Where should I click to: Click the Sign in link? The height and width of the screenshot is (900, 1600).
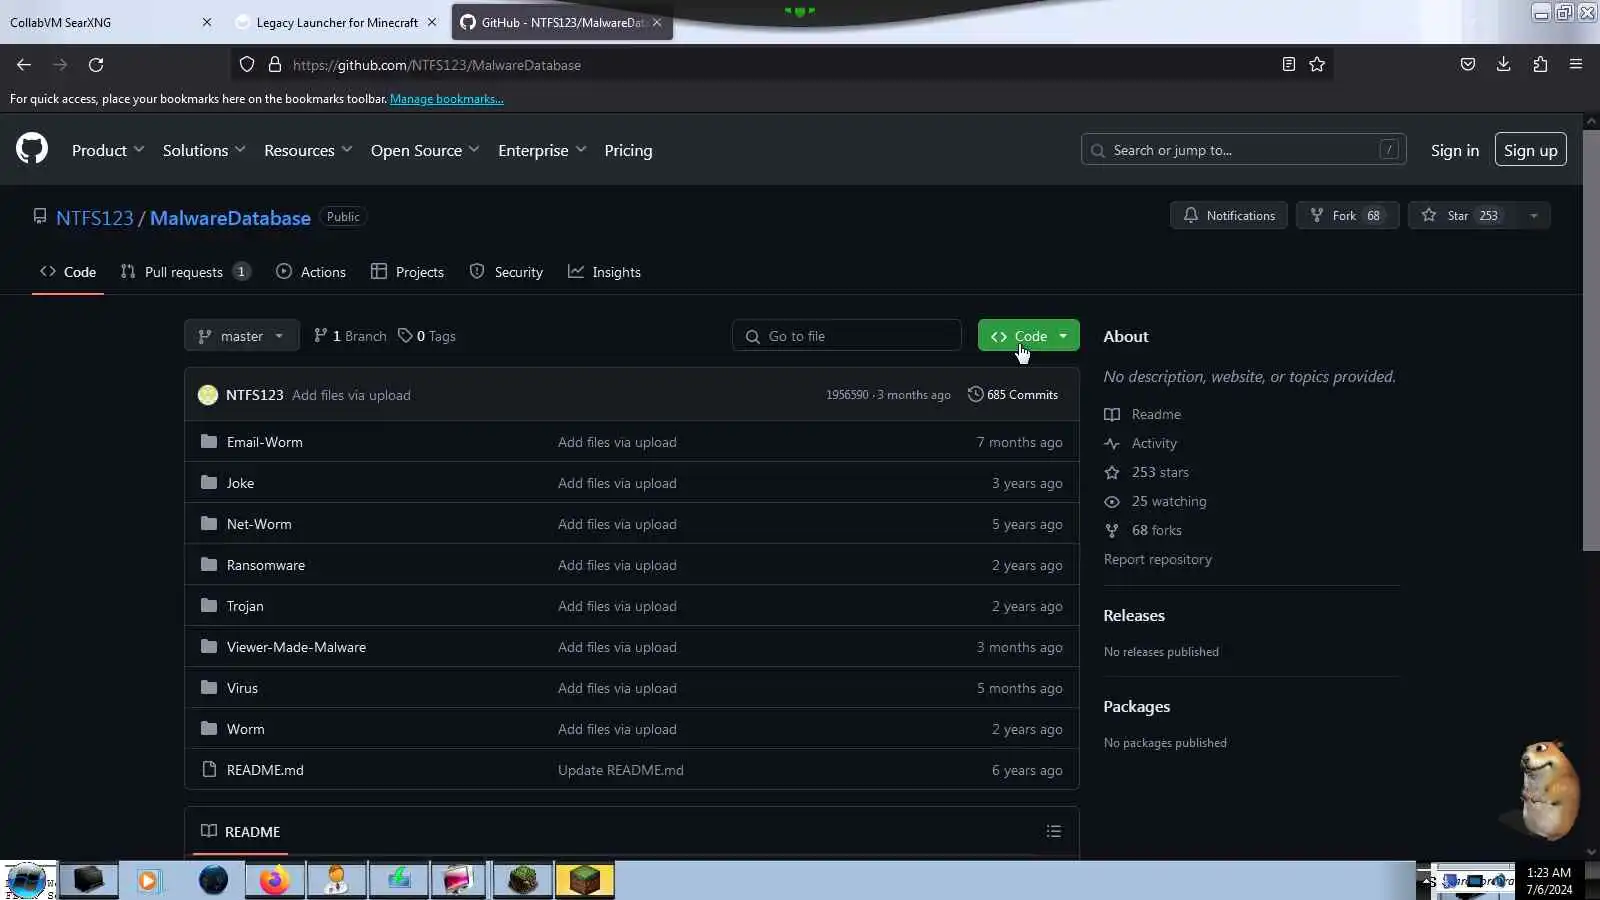(1454, 150)
